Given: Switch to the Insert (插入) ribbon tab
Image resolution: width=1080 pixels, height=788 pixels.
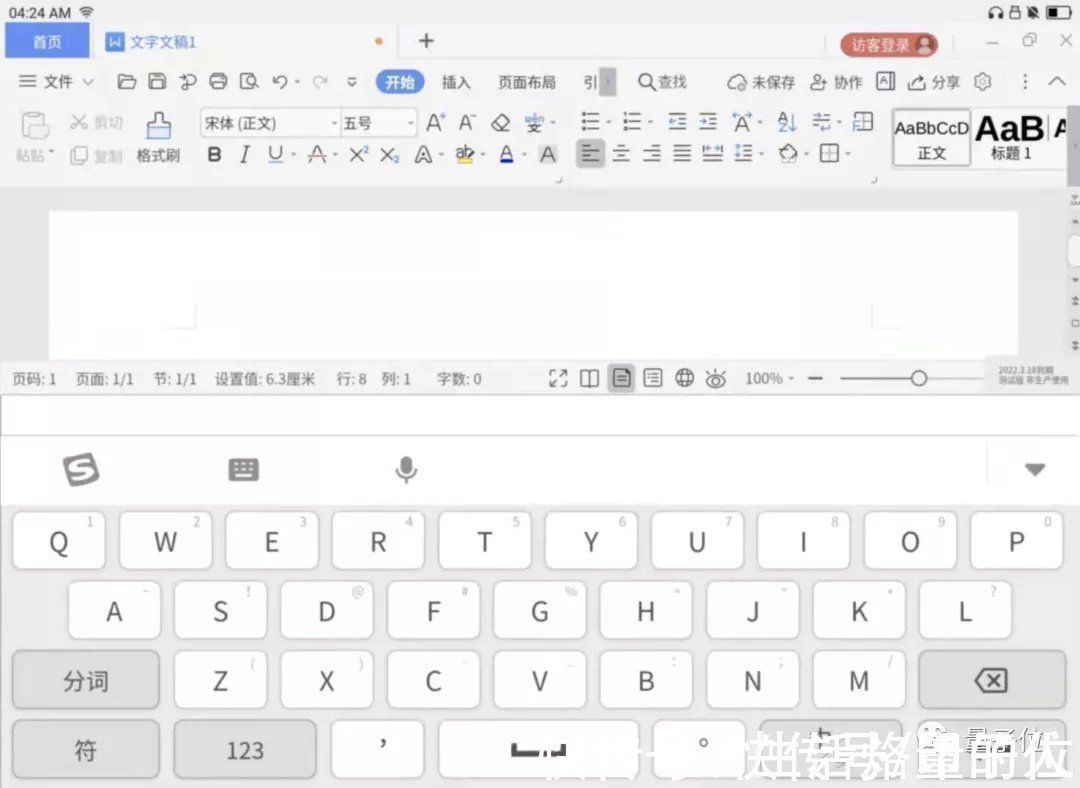Looking at the screenshot, I should (456, 82).
